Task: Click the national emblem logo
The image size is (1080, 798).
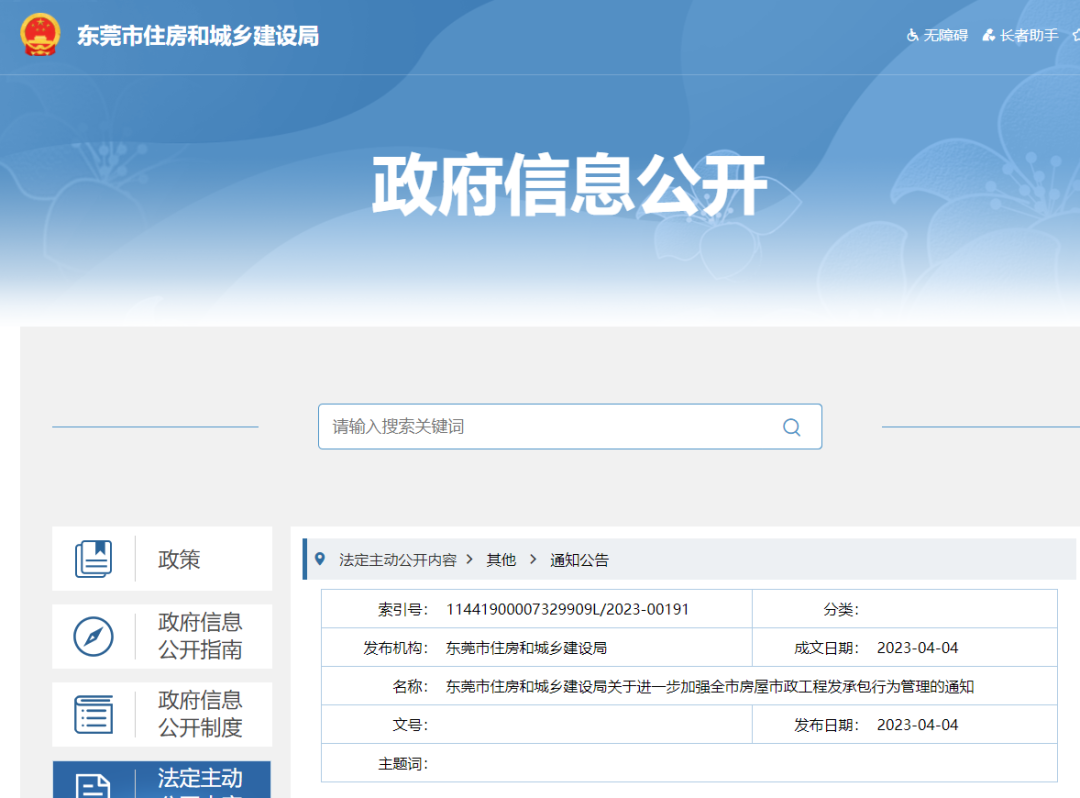Action: coord(40,36)
